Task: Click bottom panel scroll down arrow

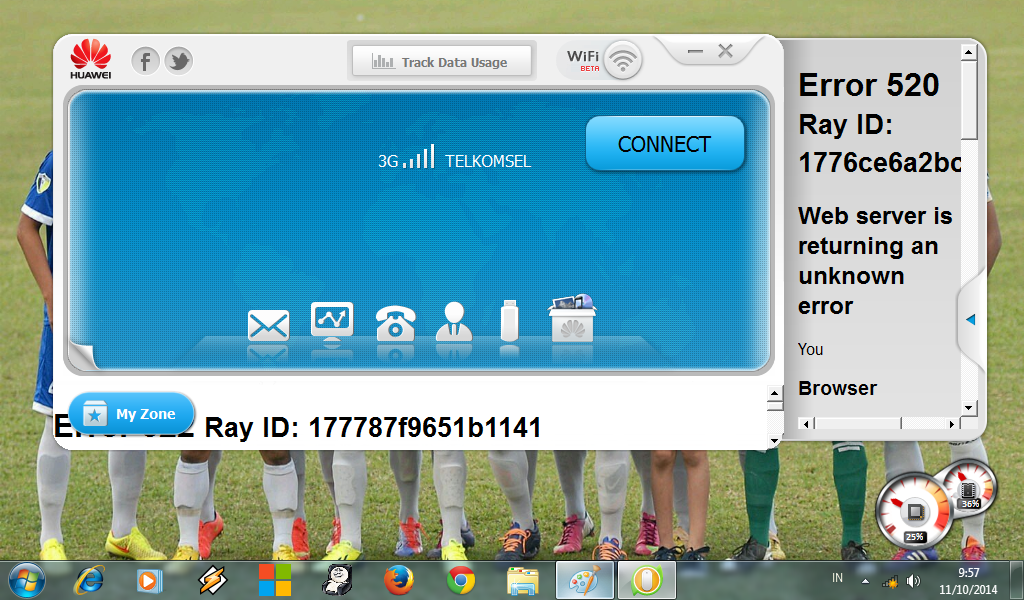Action: [x=775, y=441]
